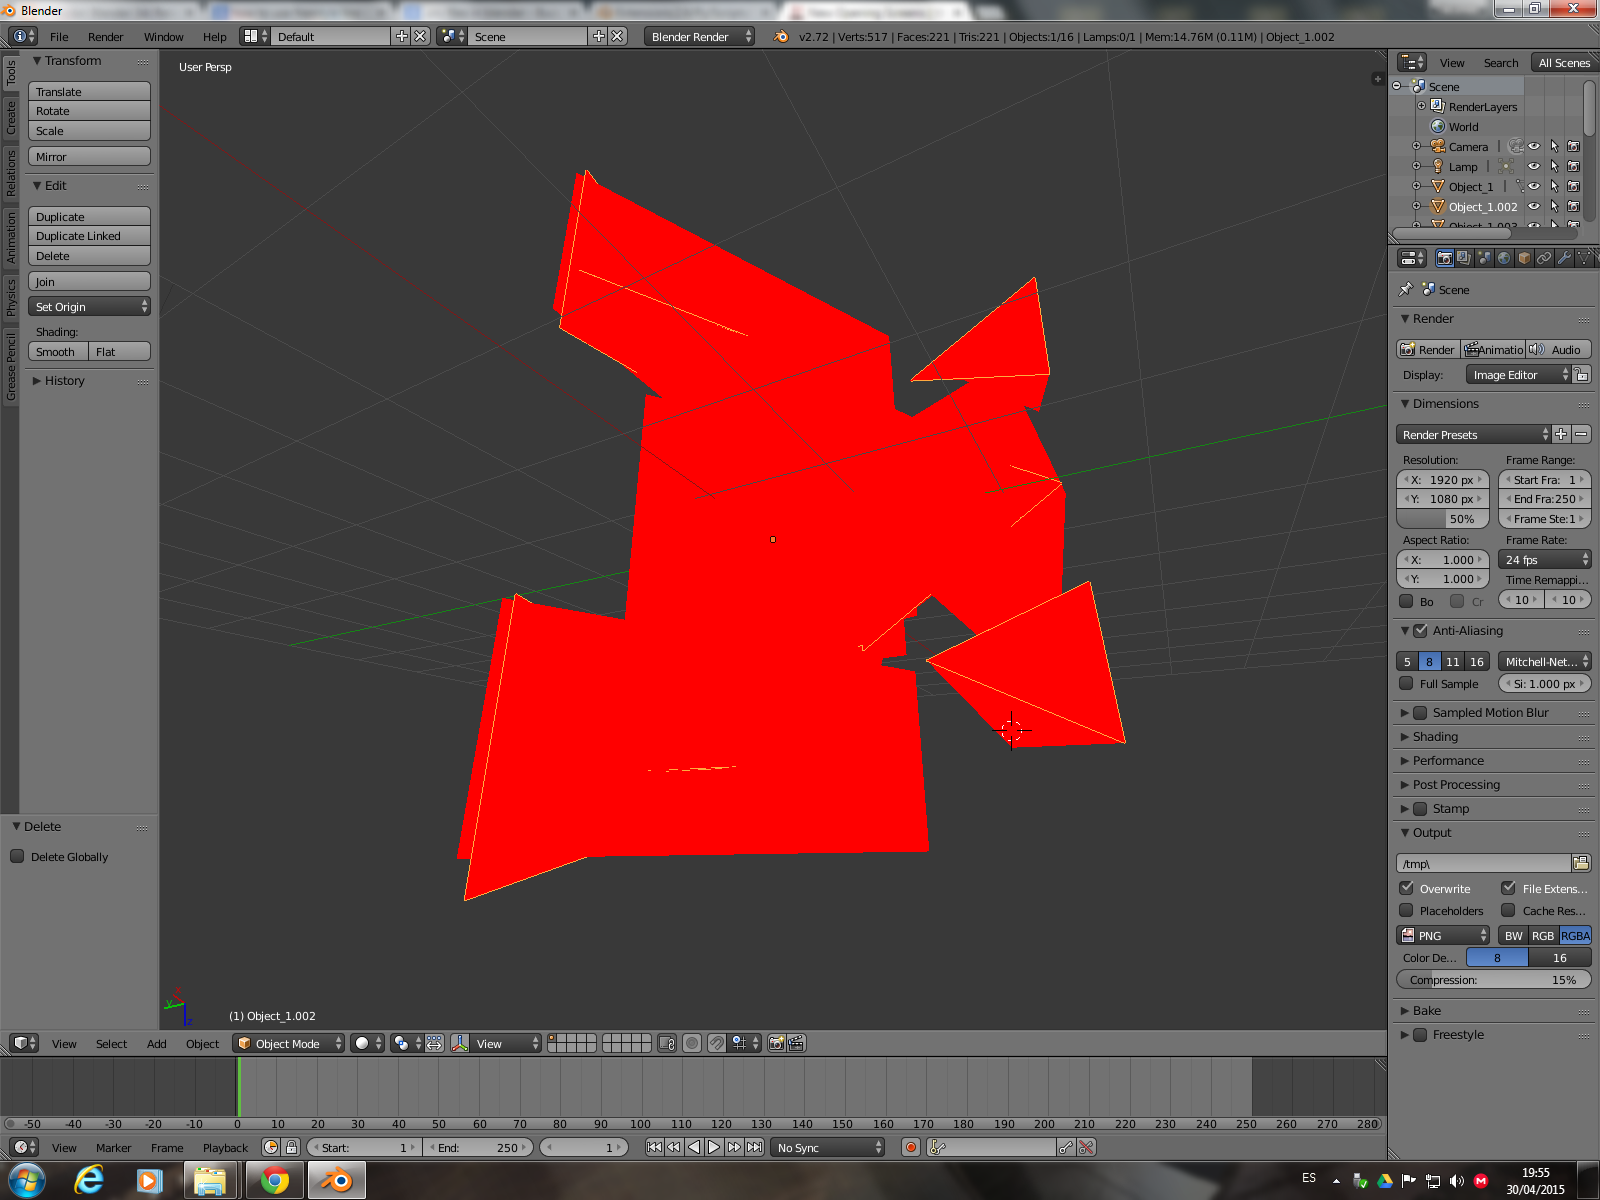Open the Window menu
Image resolution: width=1600 pixels, height=1200 pixels.
[x=163, y=36]
